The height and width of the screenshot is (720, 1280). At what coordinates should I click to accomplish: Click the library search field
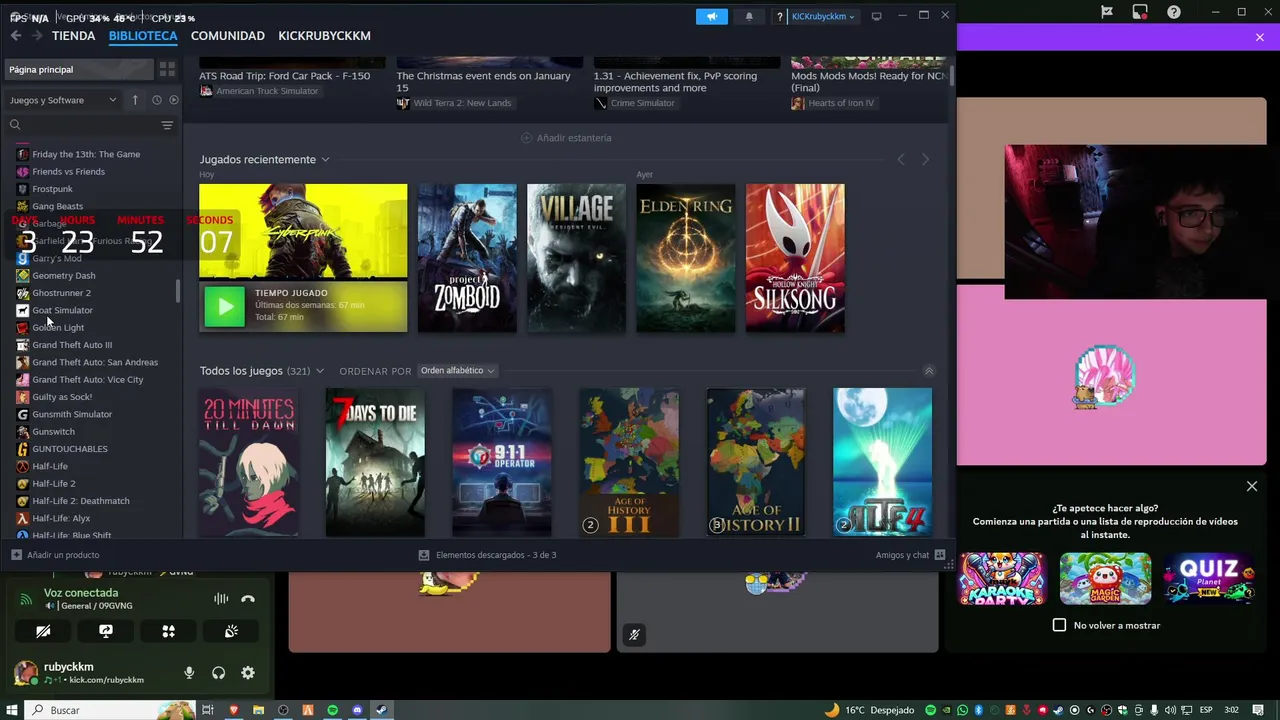(x=82, y=125)
